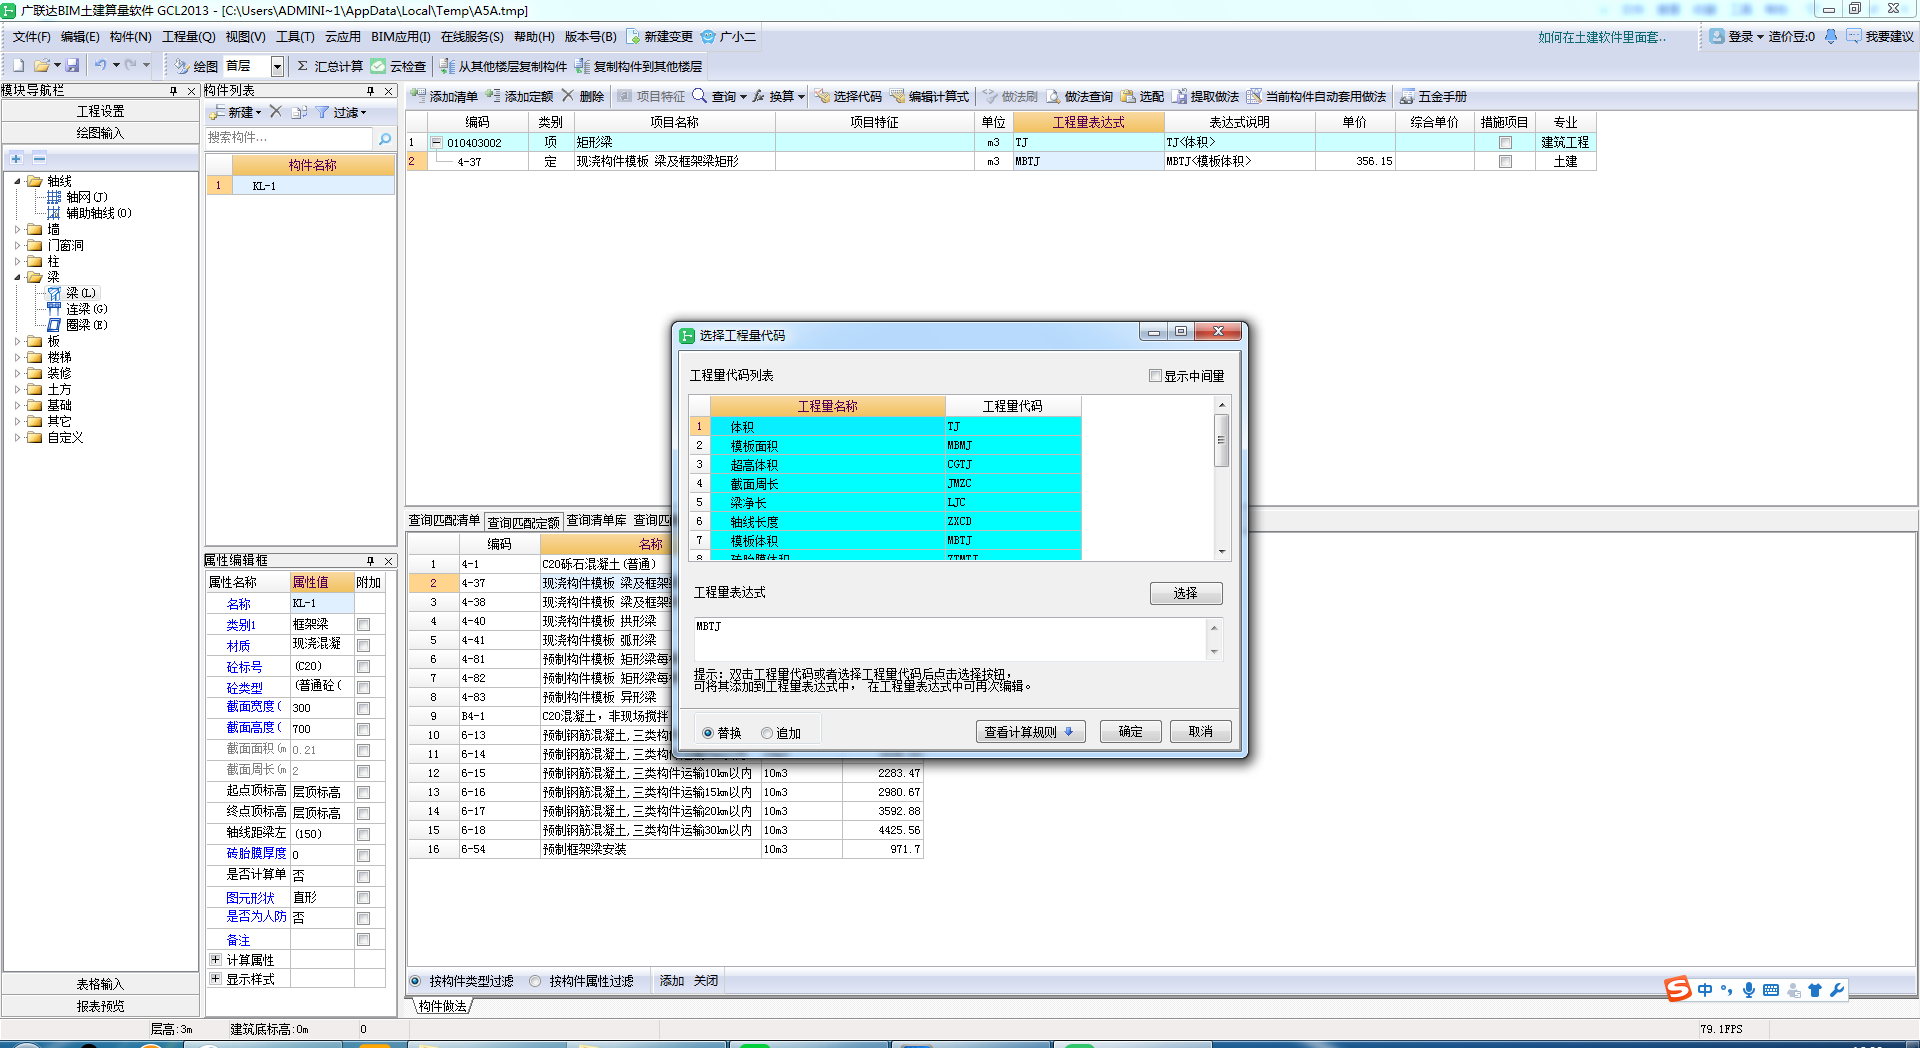Click 搜索构件 search field
This screenshot has height=1048, width=1920.
[x=288, y=138]
